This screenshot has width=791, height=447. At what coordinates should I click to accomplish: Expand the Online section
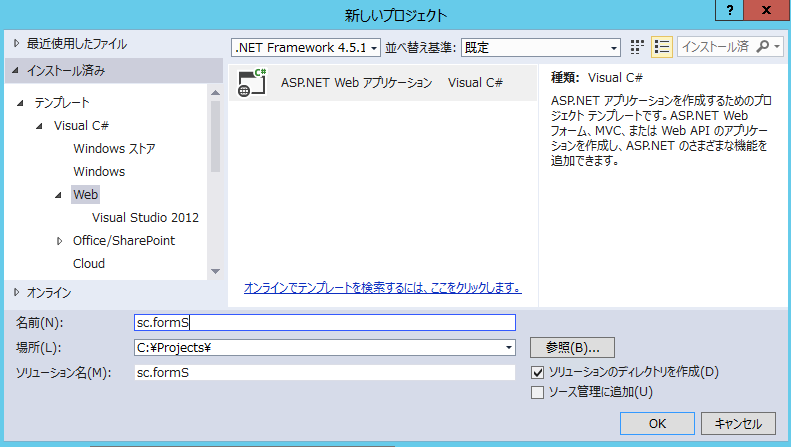16,292
